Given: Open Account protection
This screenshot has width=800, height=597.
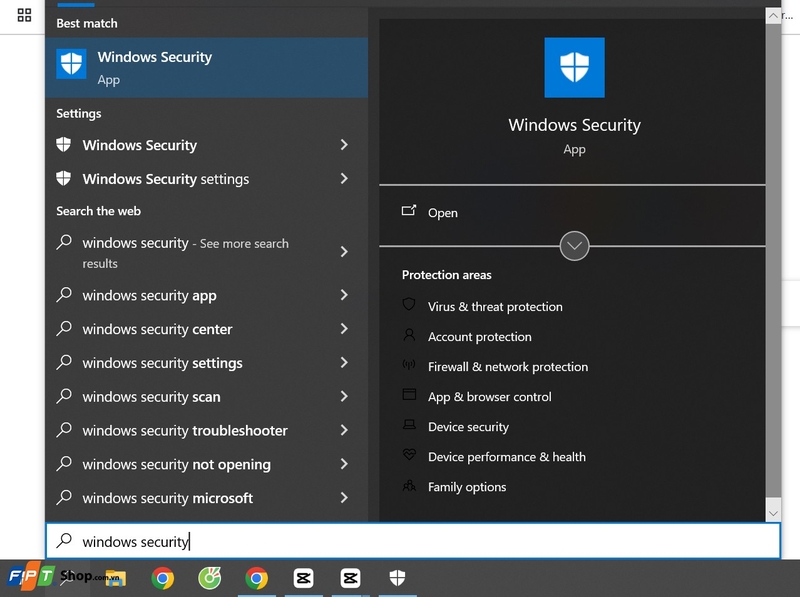Looking at the screenshot, I should click(x=480, y=336).
